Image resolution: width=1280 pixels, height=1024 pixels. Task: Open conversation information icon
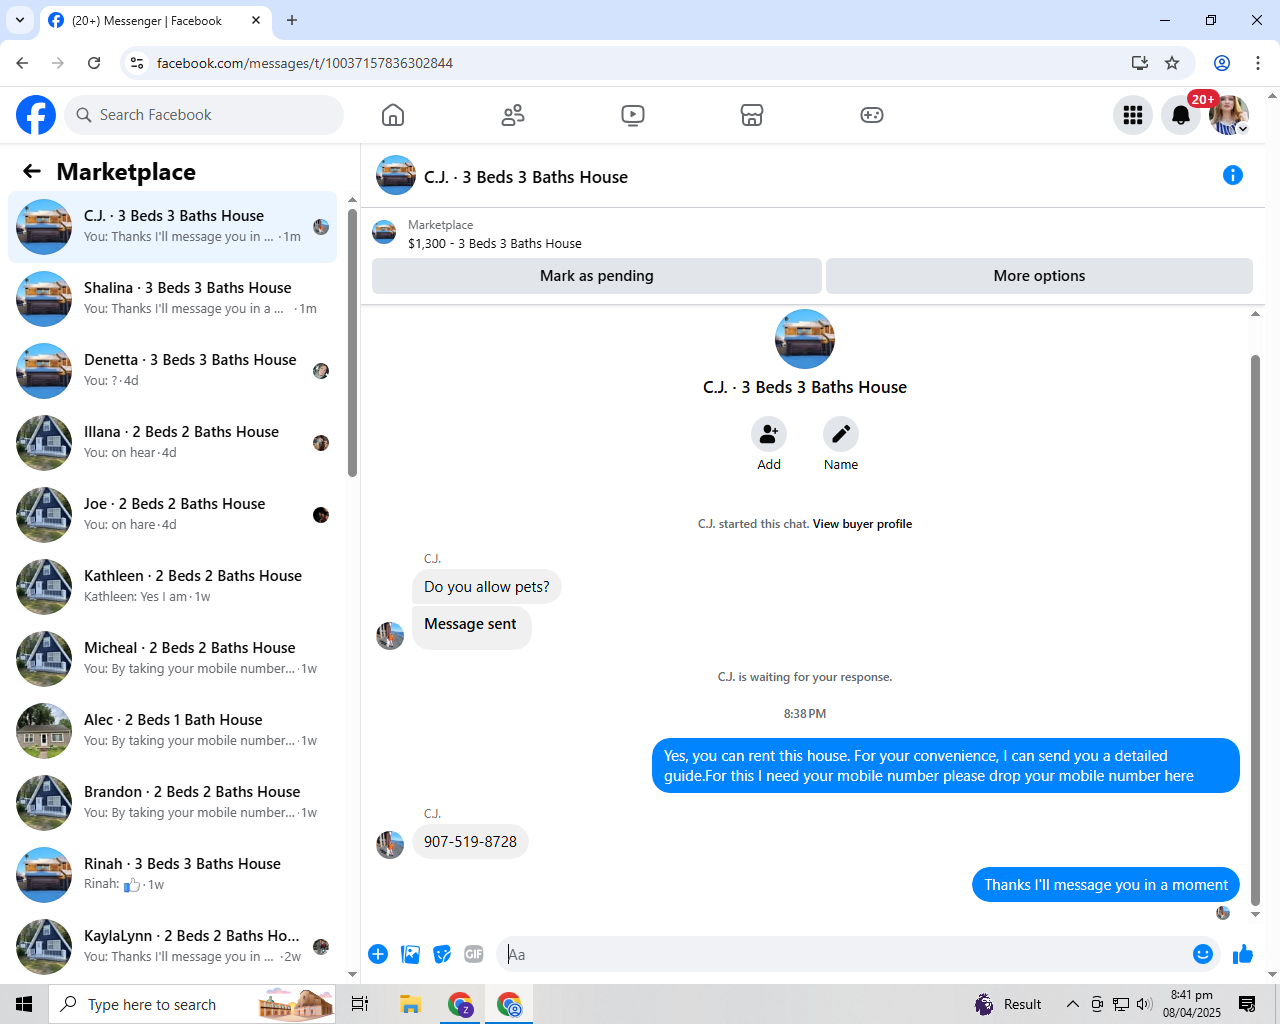click(1233, 176)
